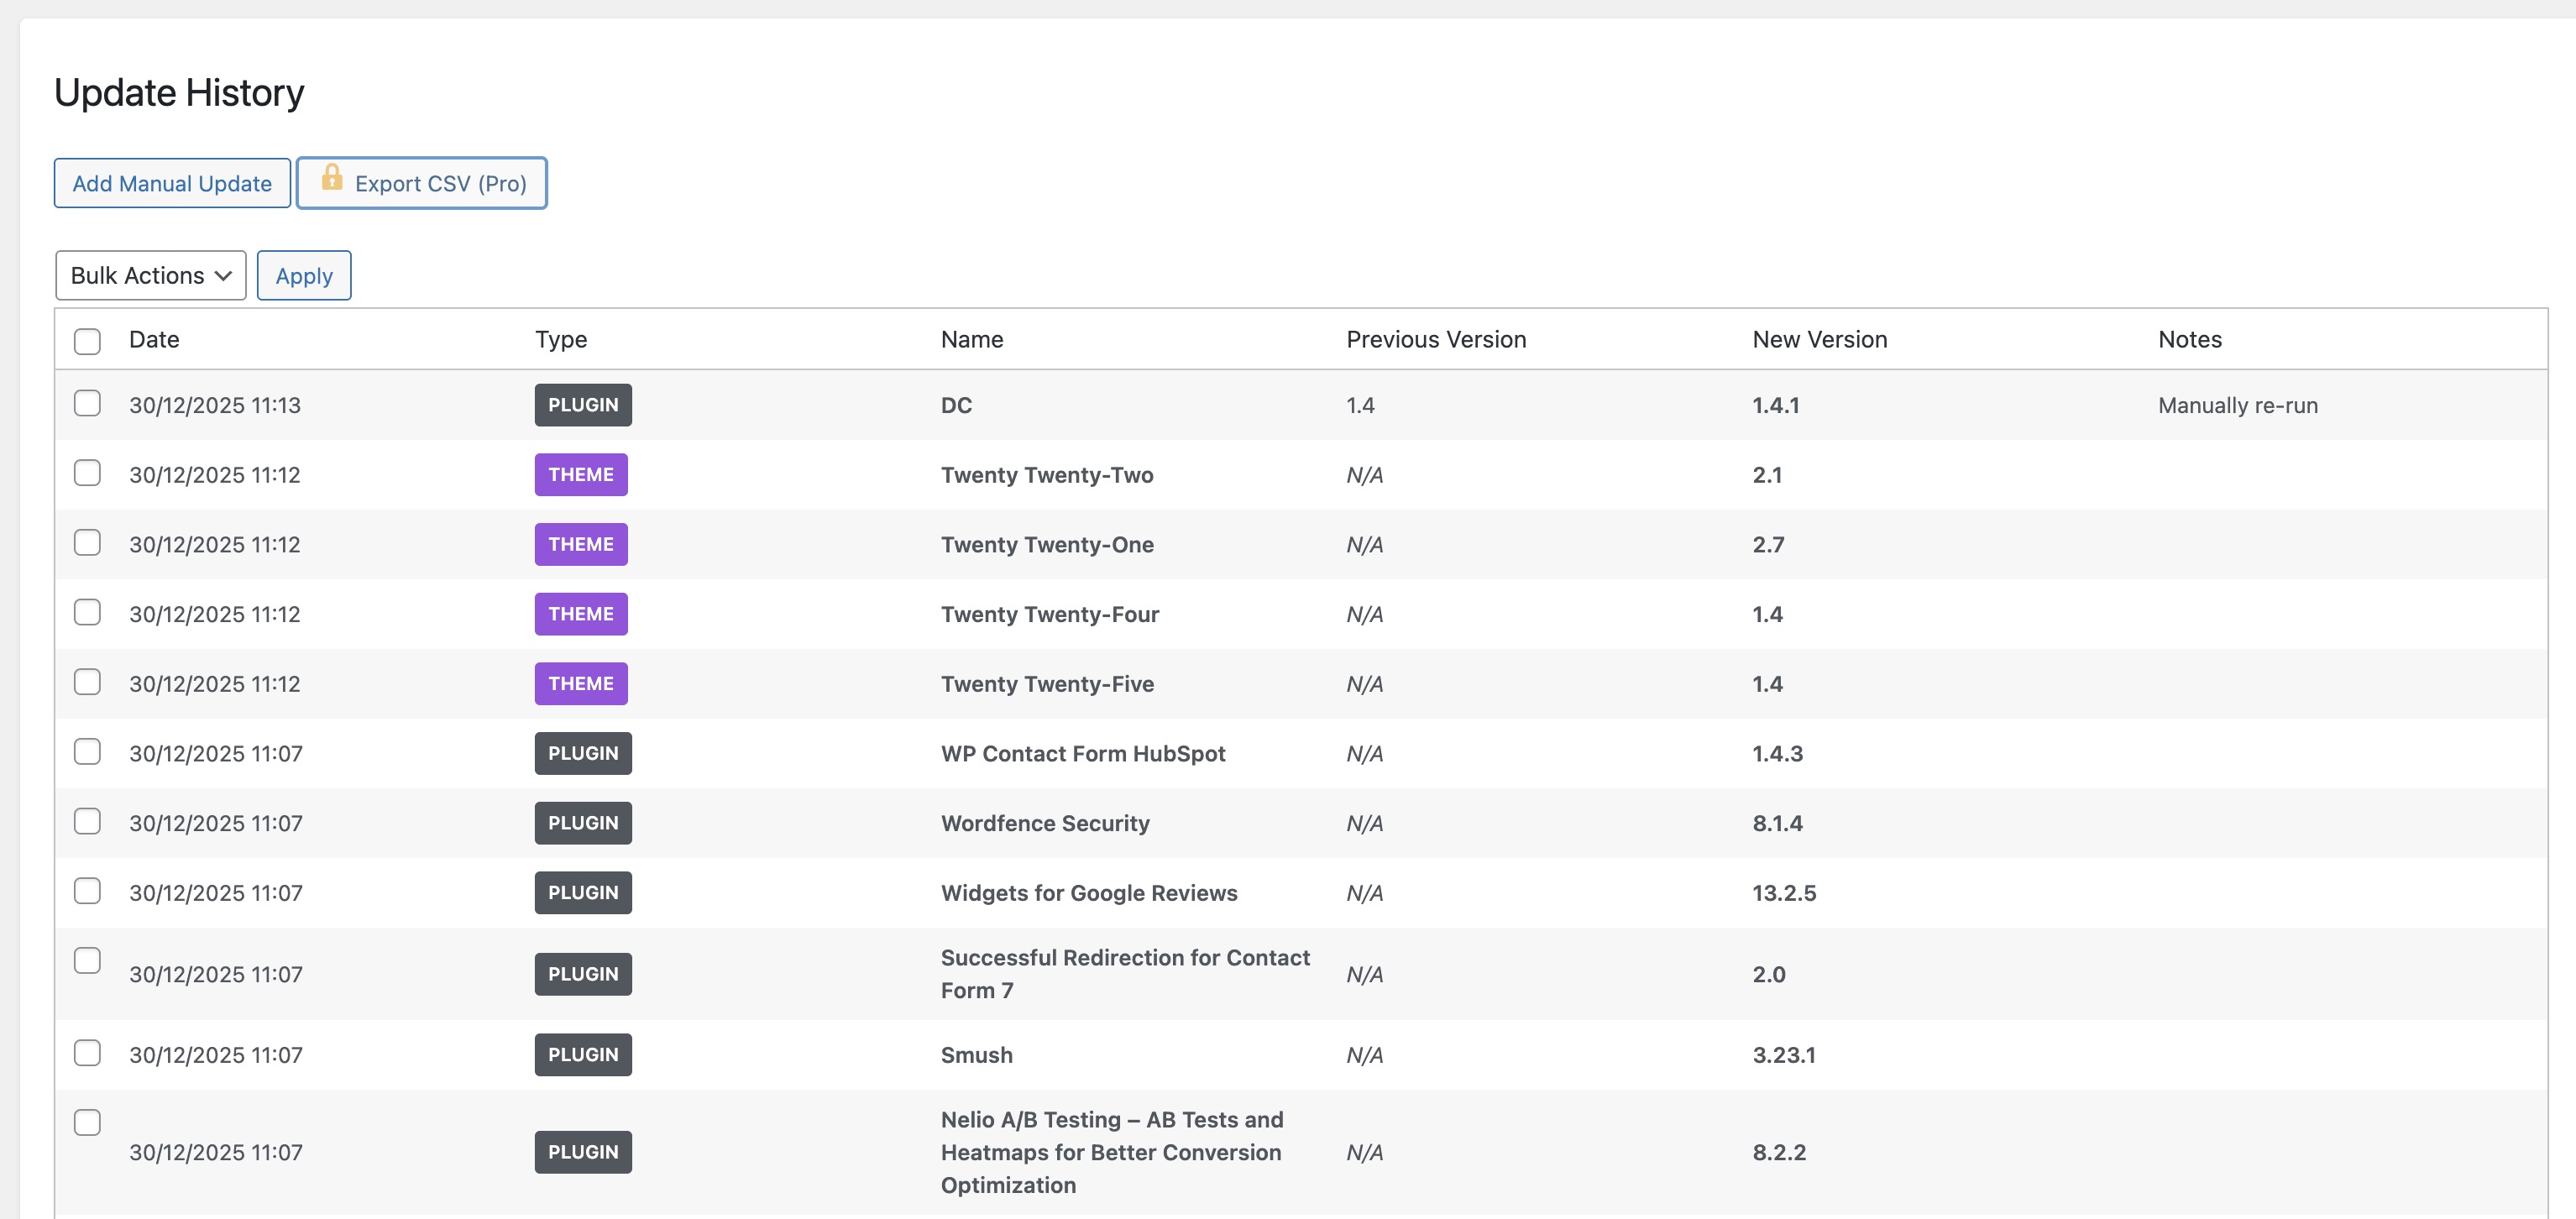The image size is (2576, 1219).
Task: Click the PLUGIN badge for DC row
Action: click(582, 405)
